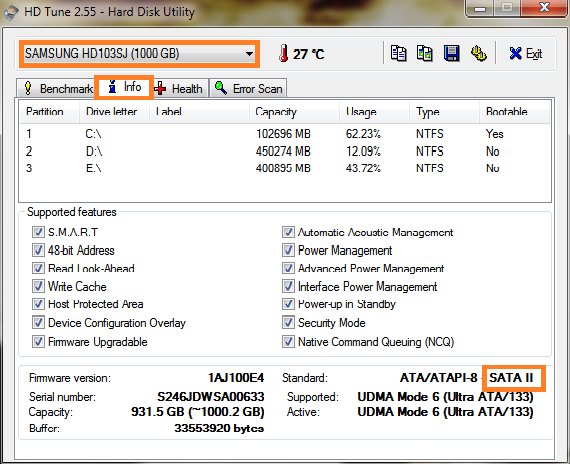
Task: Toggle the Security Mode checkbox
Action: (x=288, y=322)
